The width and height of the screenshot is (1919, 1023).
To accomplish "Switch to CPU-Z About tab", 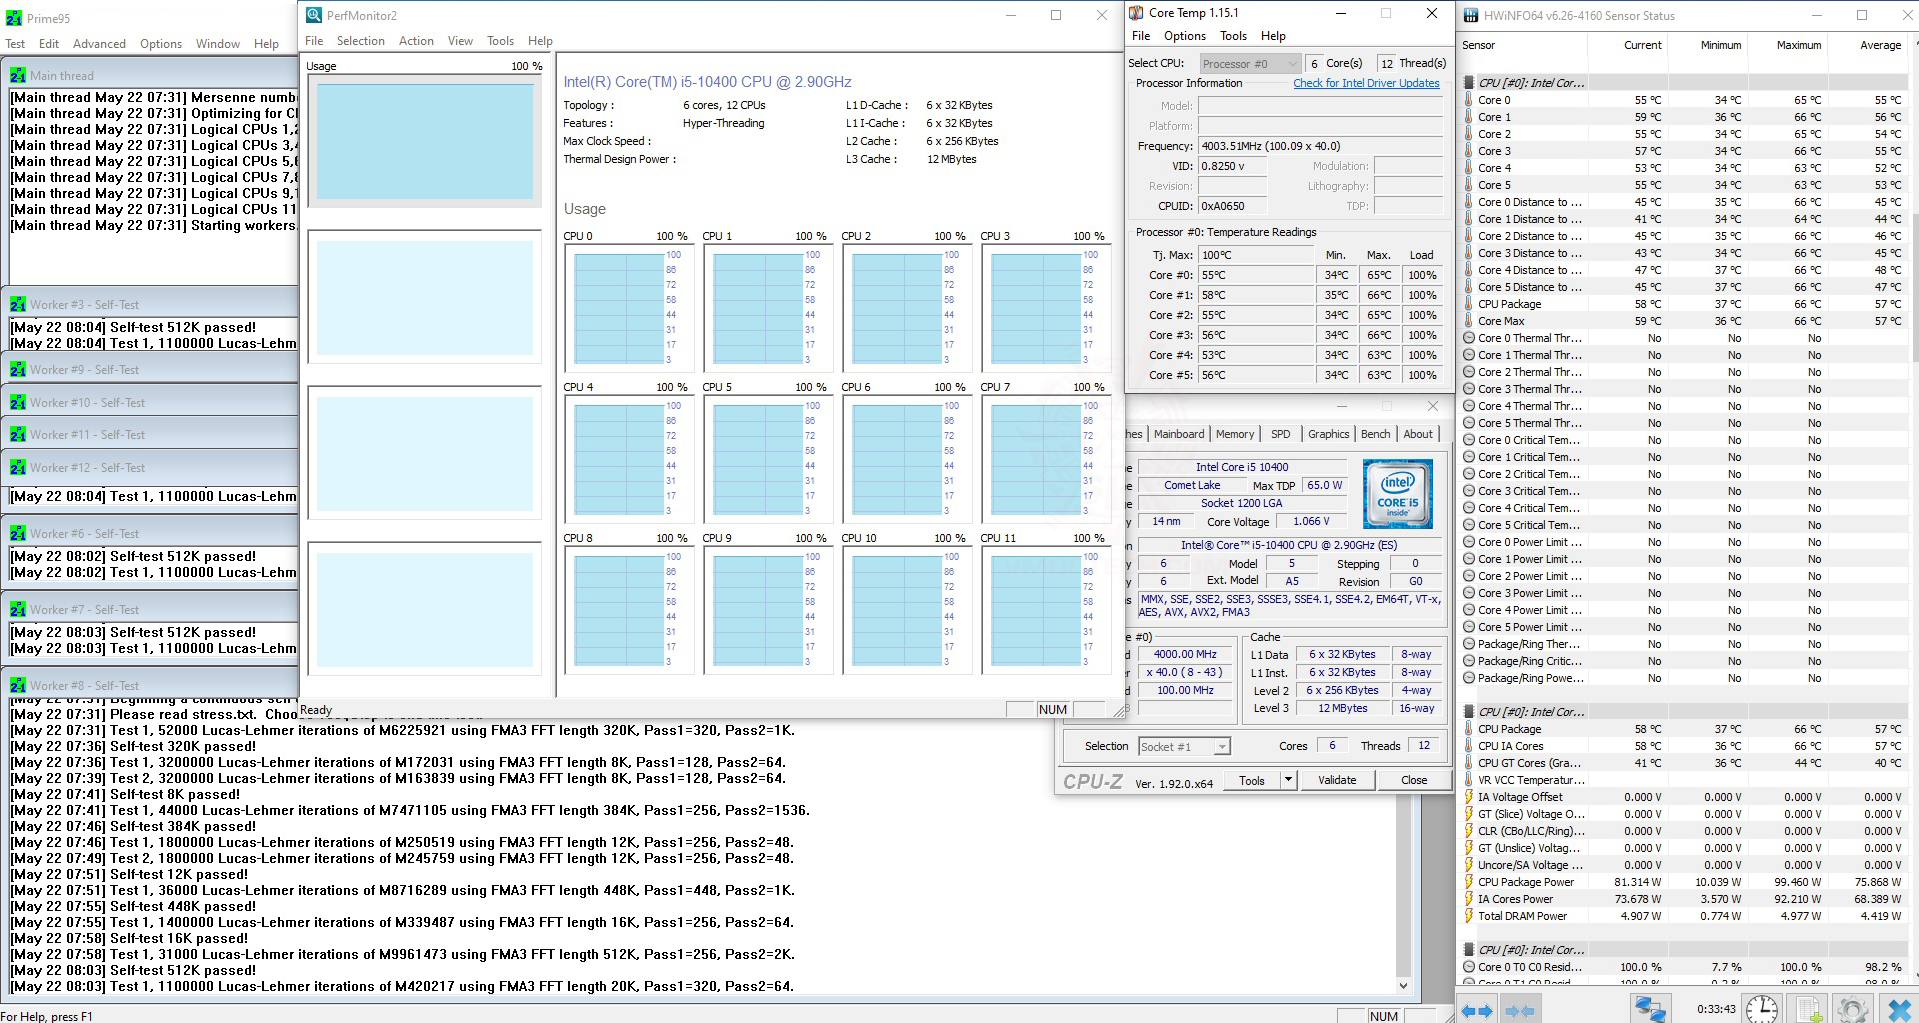I will pyautogui.click(x=1418, y=434).
